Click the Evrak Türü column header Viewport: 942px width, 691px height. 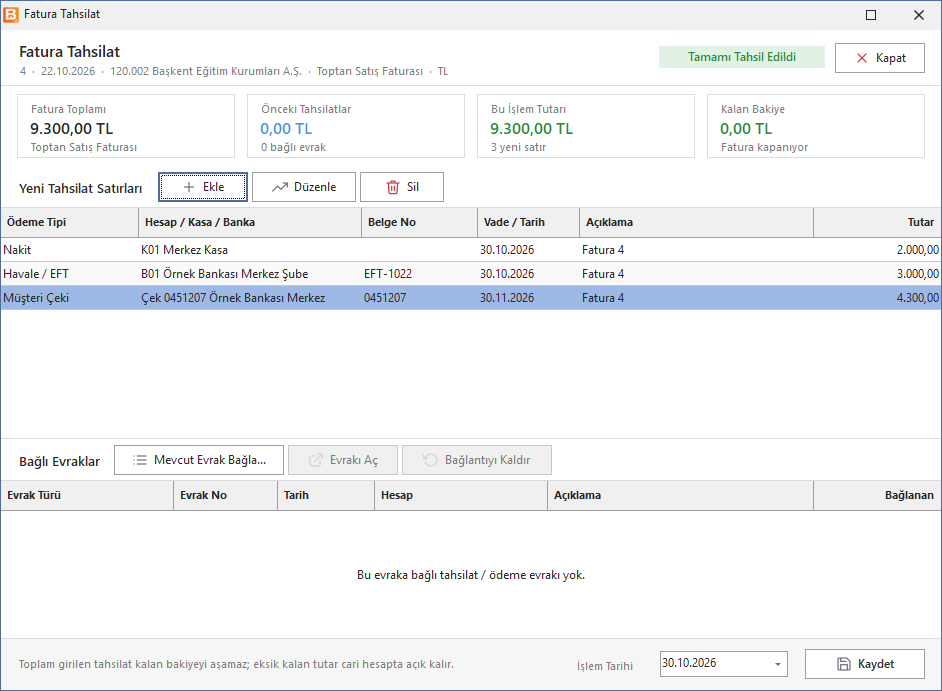click(x=87, y=495)
